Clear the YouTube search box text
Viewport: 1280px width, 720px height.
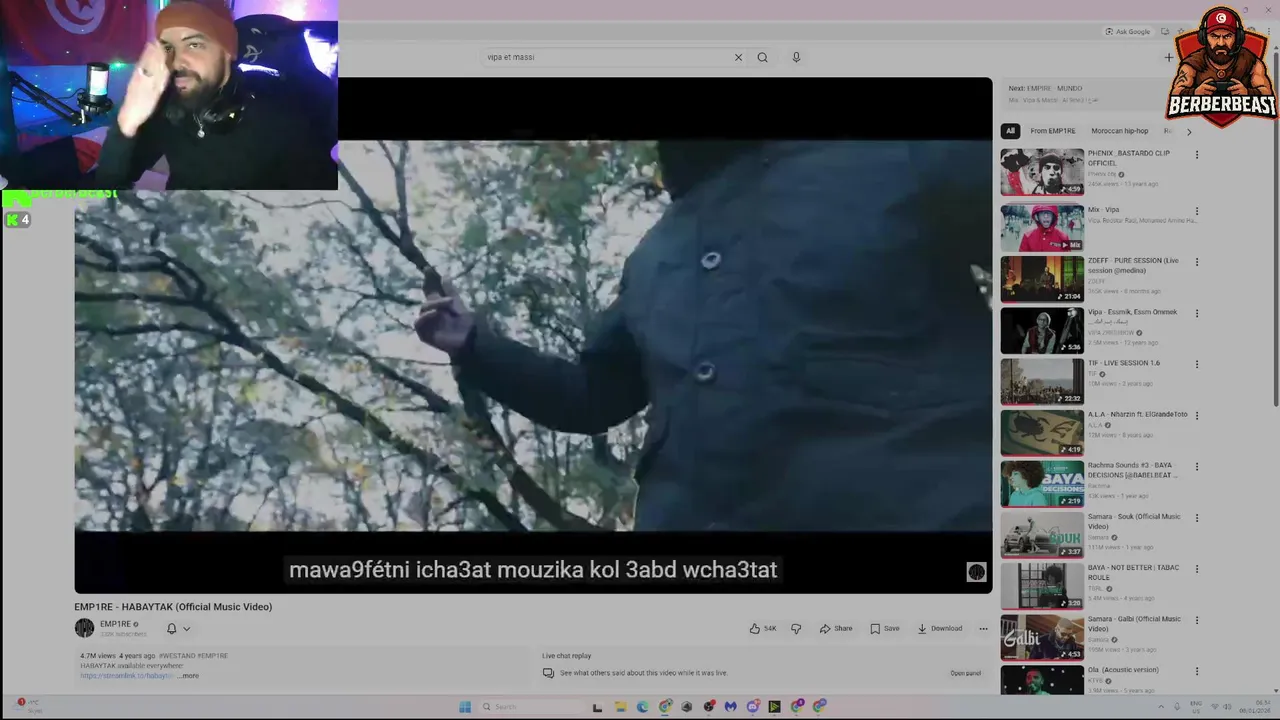738,57
